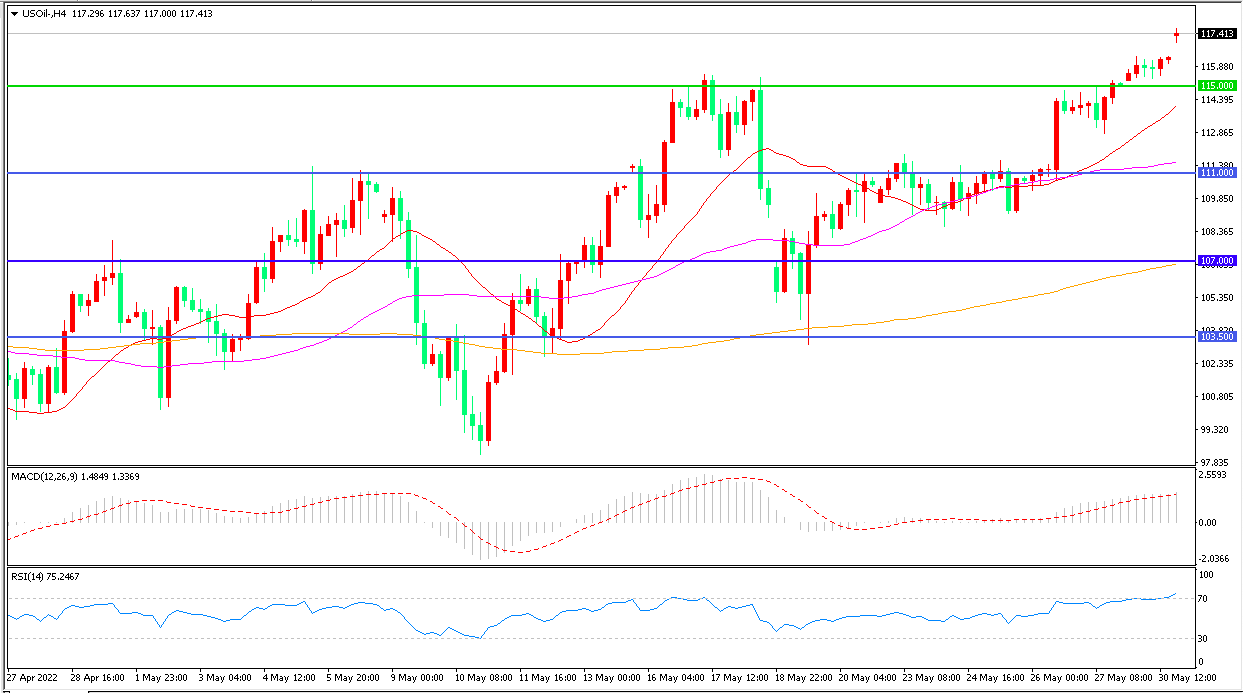Click the MACD scale value 2.5593
Viewport: 1243px width, 693px height.
tap(1215, 476)
